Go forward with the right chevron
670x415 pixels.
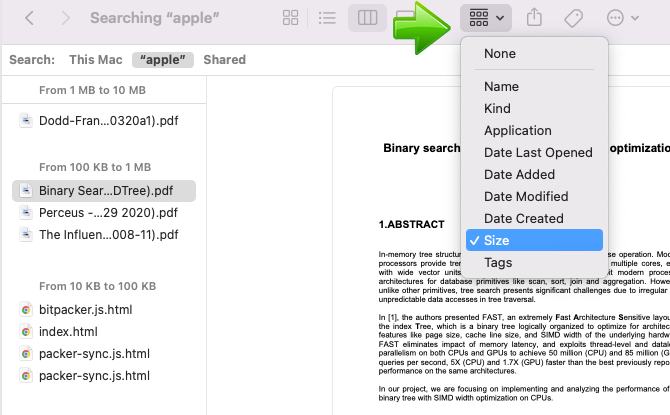pyautogui.click(x=65, y=18)
